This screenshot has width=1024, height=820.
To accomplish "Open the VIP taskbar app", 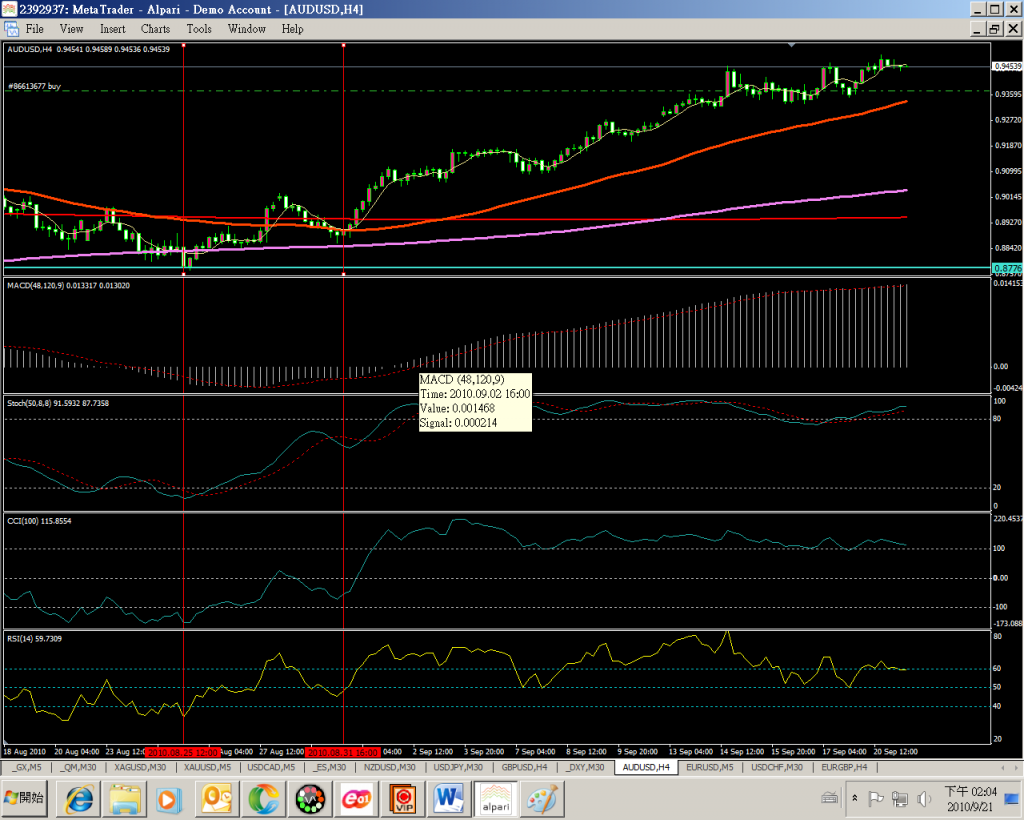I will tap(403, 799).
